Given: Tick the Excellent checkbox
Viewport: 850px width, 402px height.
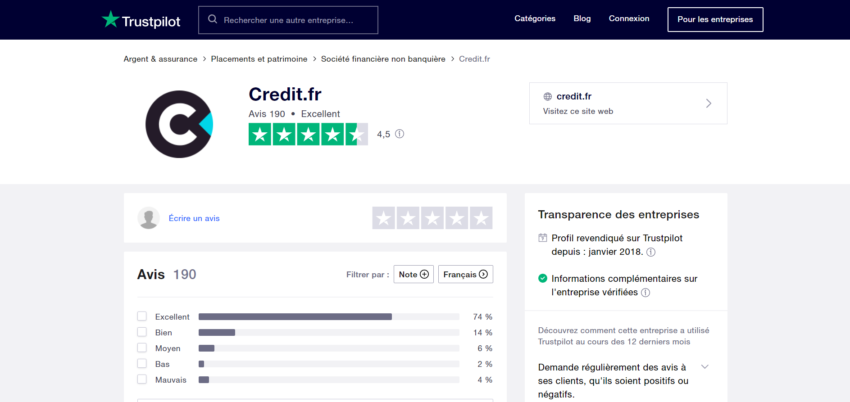Looking at the screenshot, I should [142, 316].
